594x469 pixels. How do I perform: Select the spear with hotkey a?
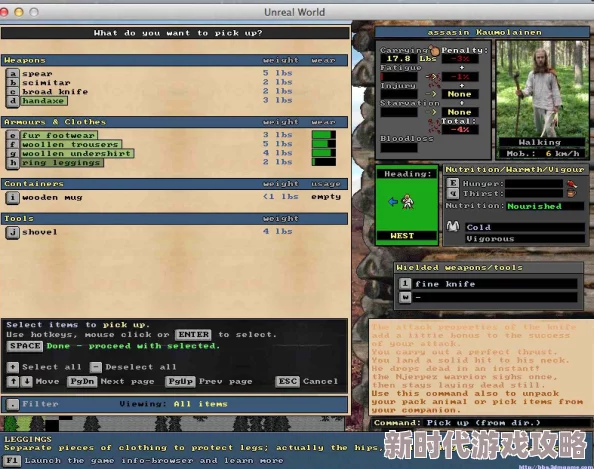pyautogui.click(x=13, y=73)
